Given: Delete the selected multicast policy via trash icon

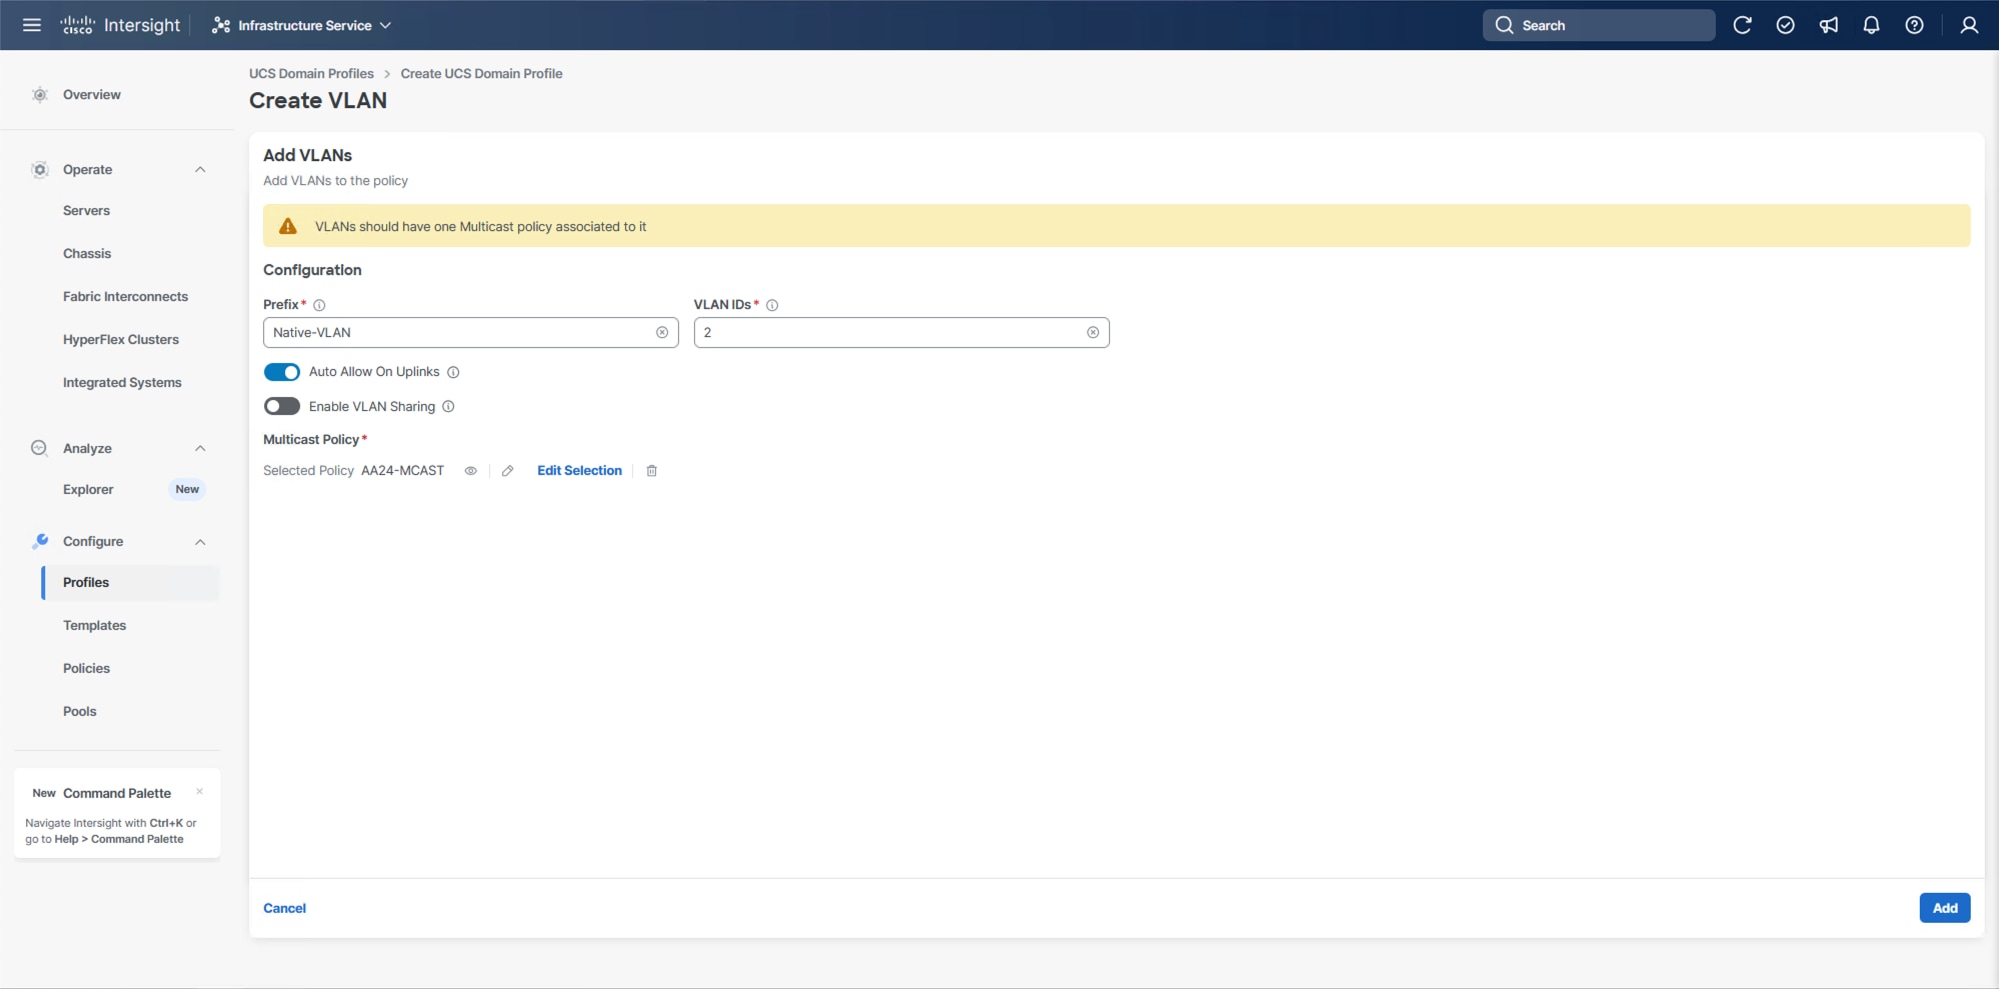Looking at the screenshot, I should (651, 470).
